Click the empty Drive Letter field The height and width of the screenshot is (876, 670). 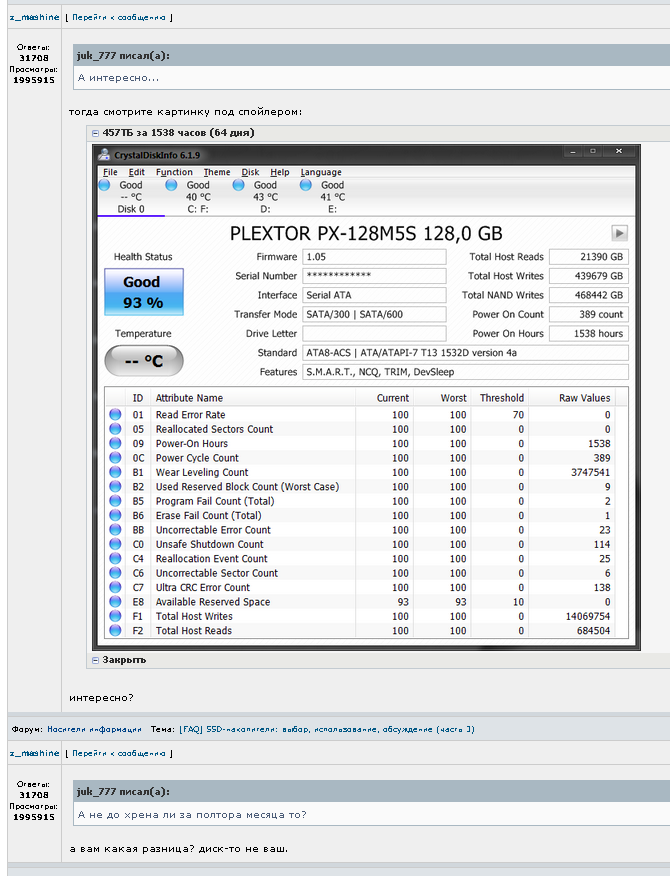tap(374, 334)
